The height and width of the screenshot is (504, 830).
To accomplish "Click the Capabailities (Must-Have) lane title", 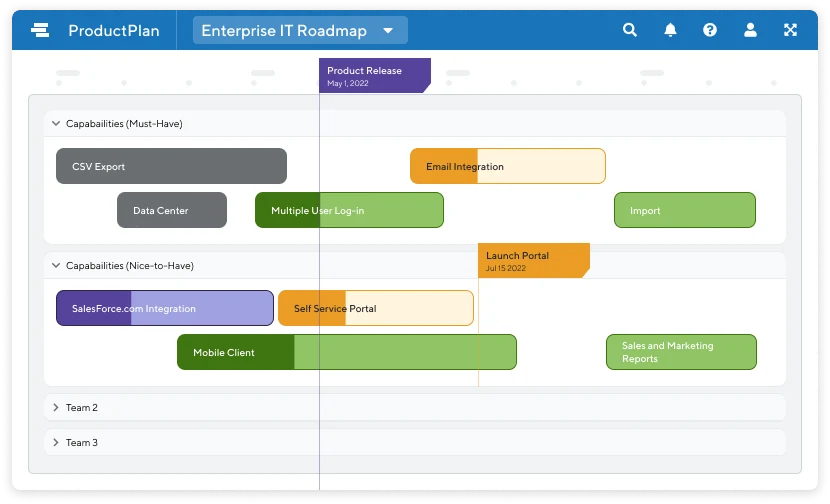I will tap(124, 124).
